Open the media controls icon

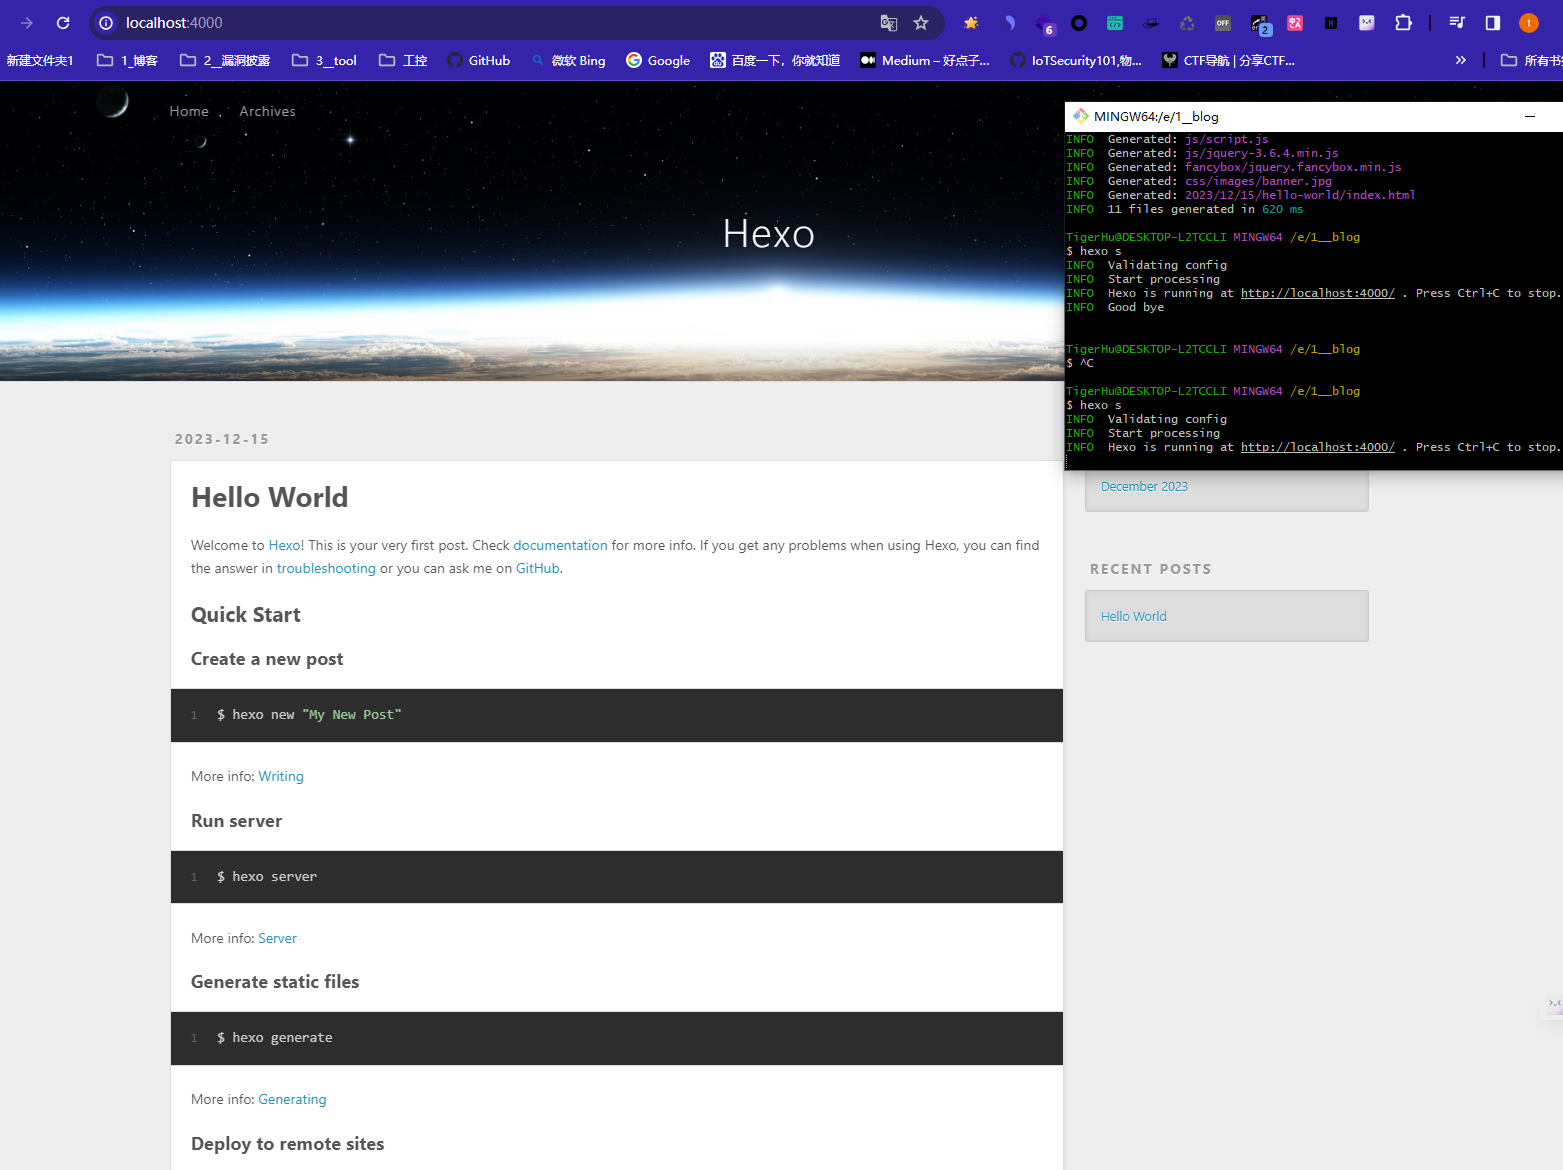tap(1457, 23)
